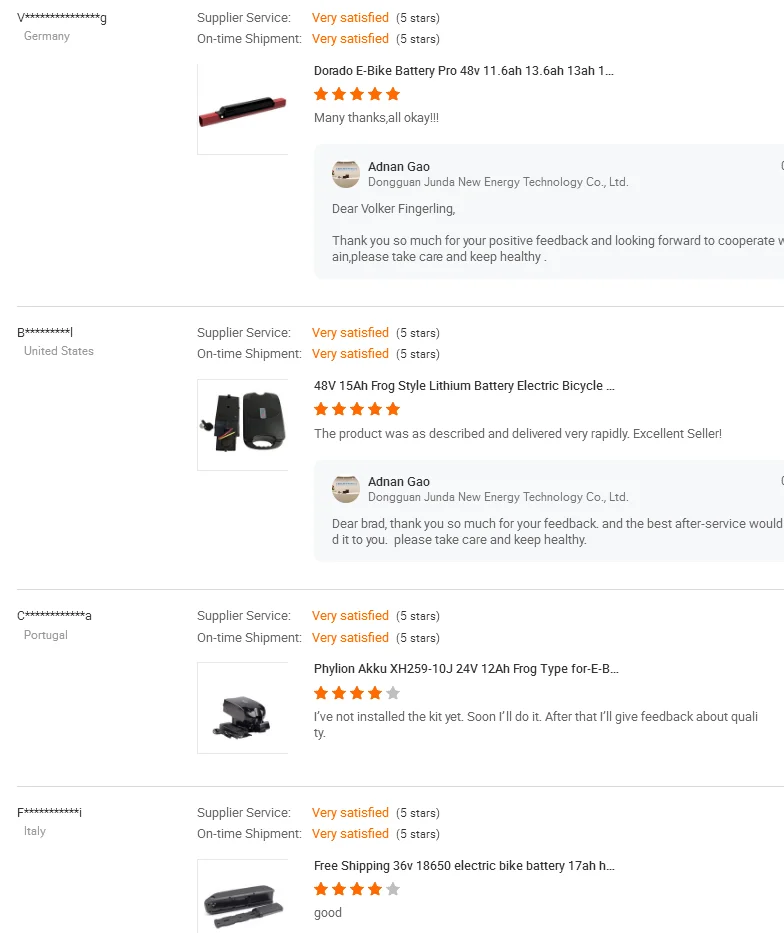Click the Dorado E-Bike Battery Pro title link
Screen dimensions: 784x933
(x=464, y=71)
